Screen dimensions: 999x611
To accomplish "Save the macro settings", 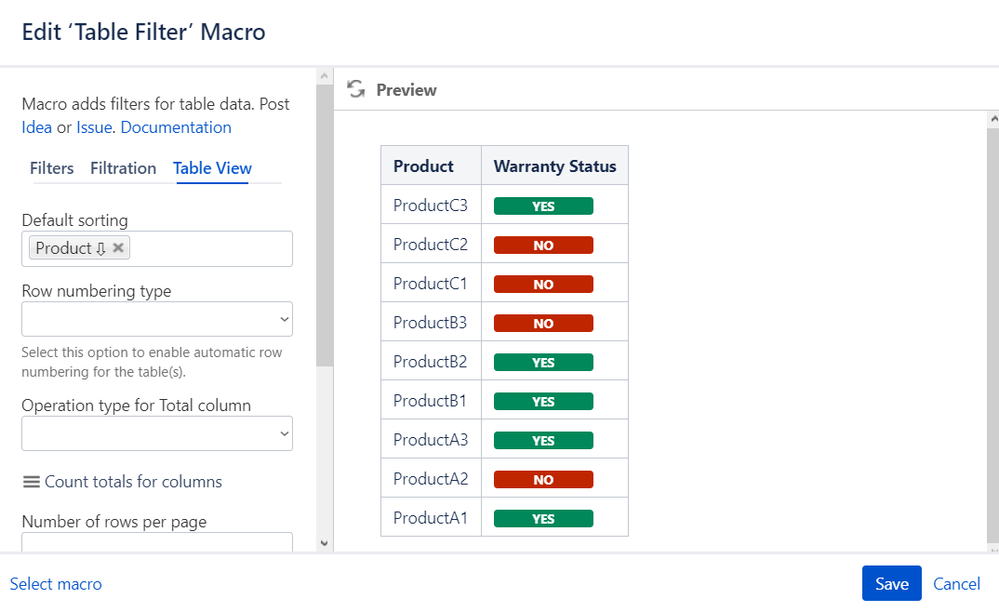I will pos(891,584).
